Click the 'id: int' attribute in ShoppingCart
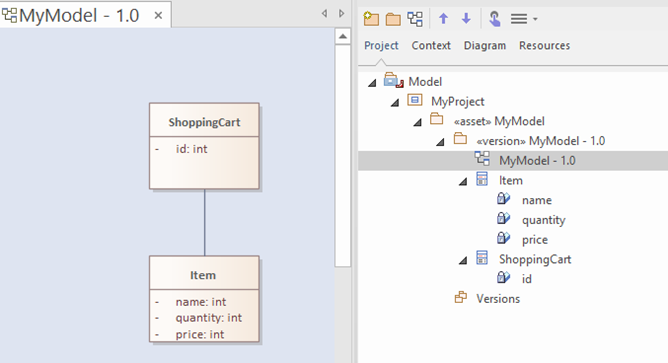The image size is (668, 363). (191, 149)
